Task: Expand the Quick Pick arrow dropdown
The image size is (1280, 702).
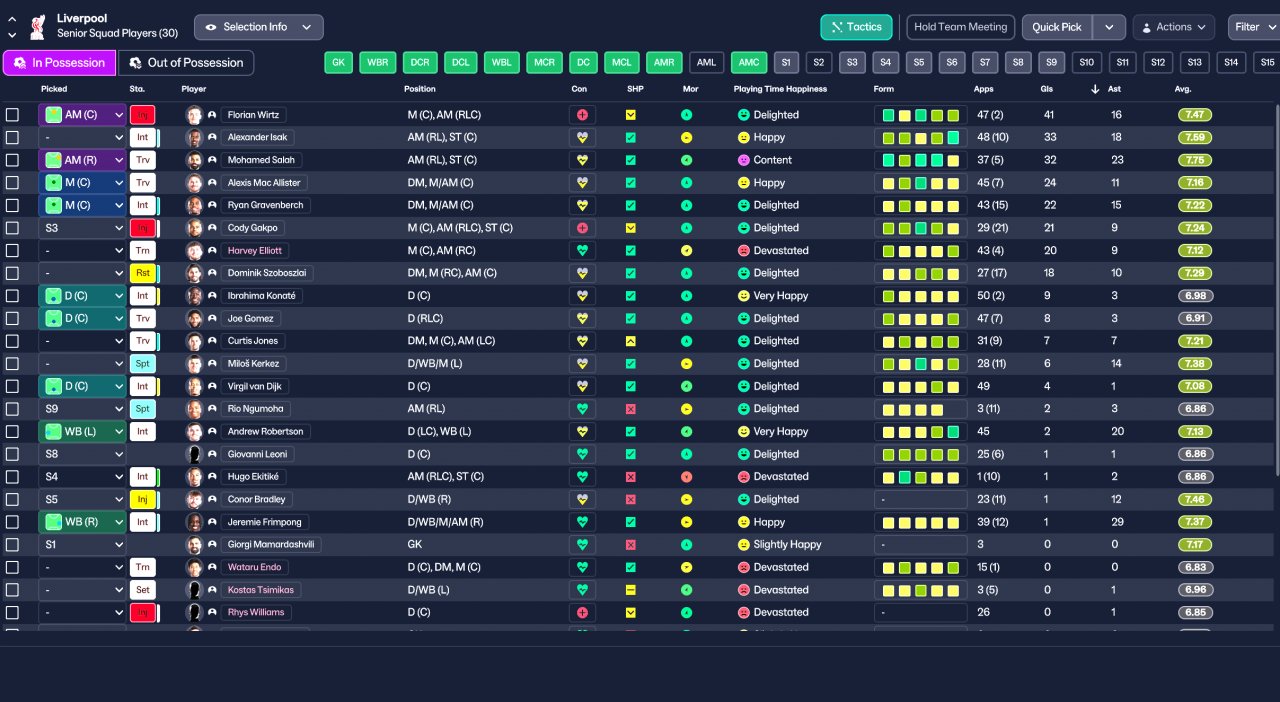Action: pos(1109,27)
